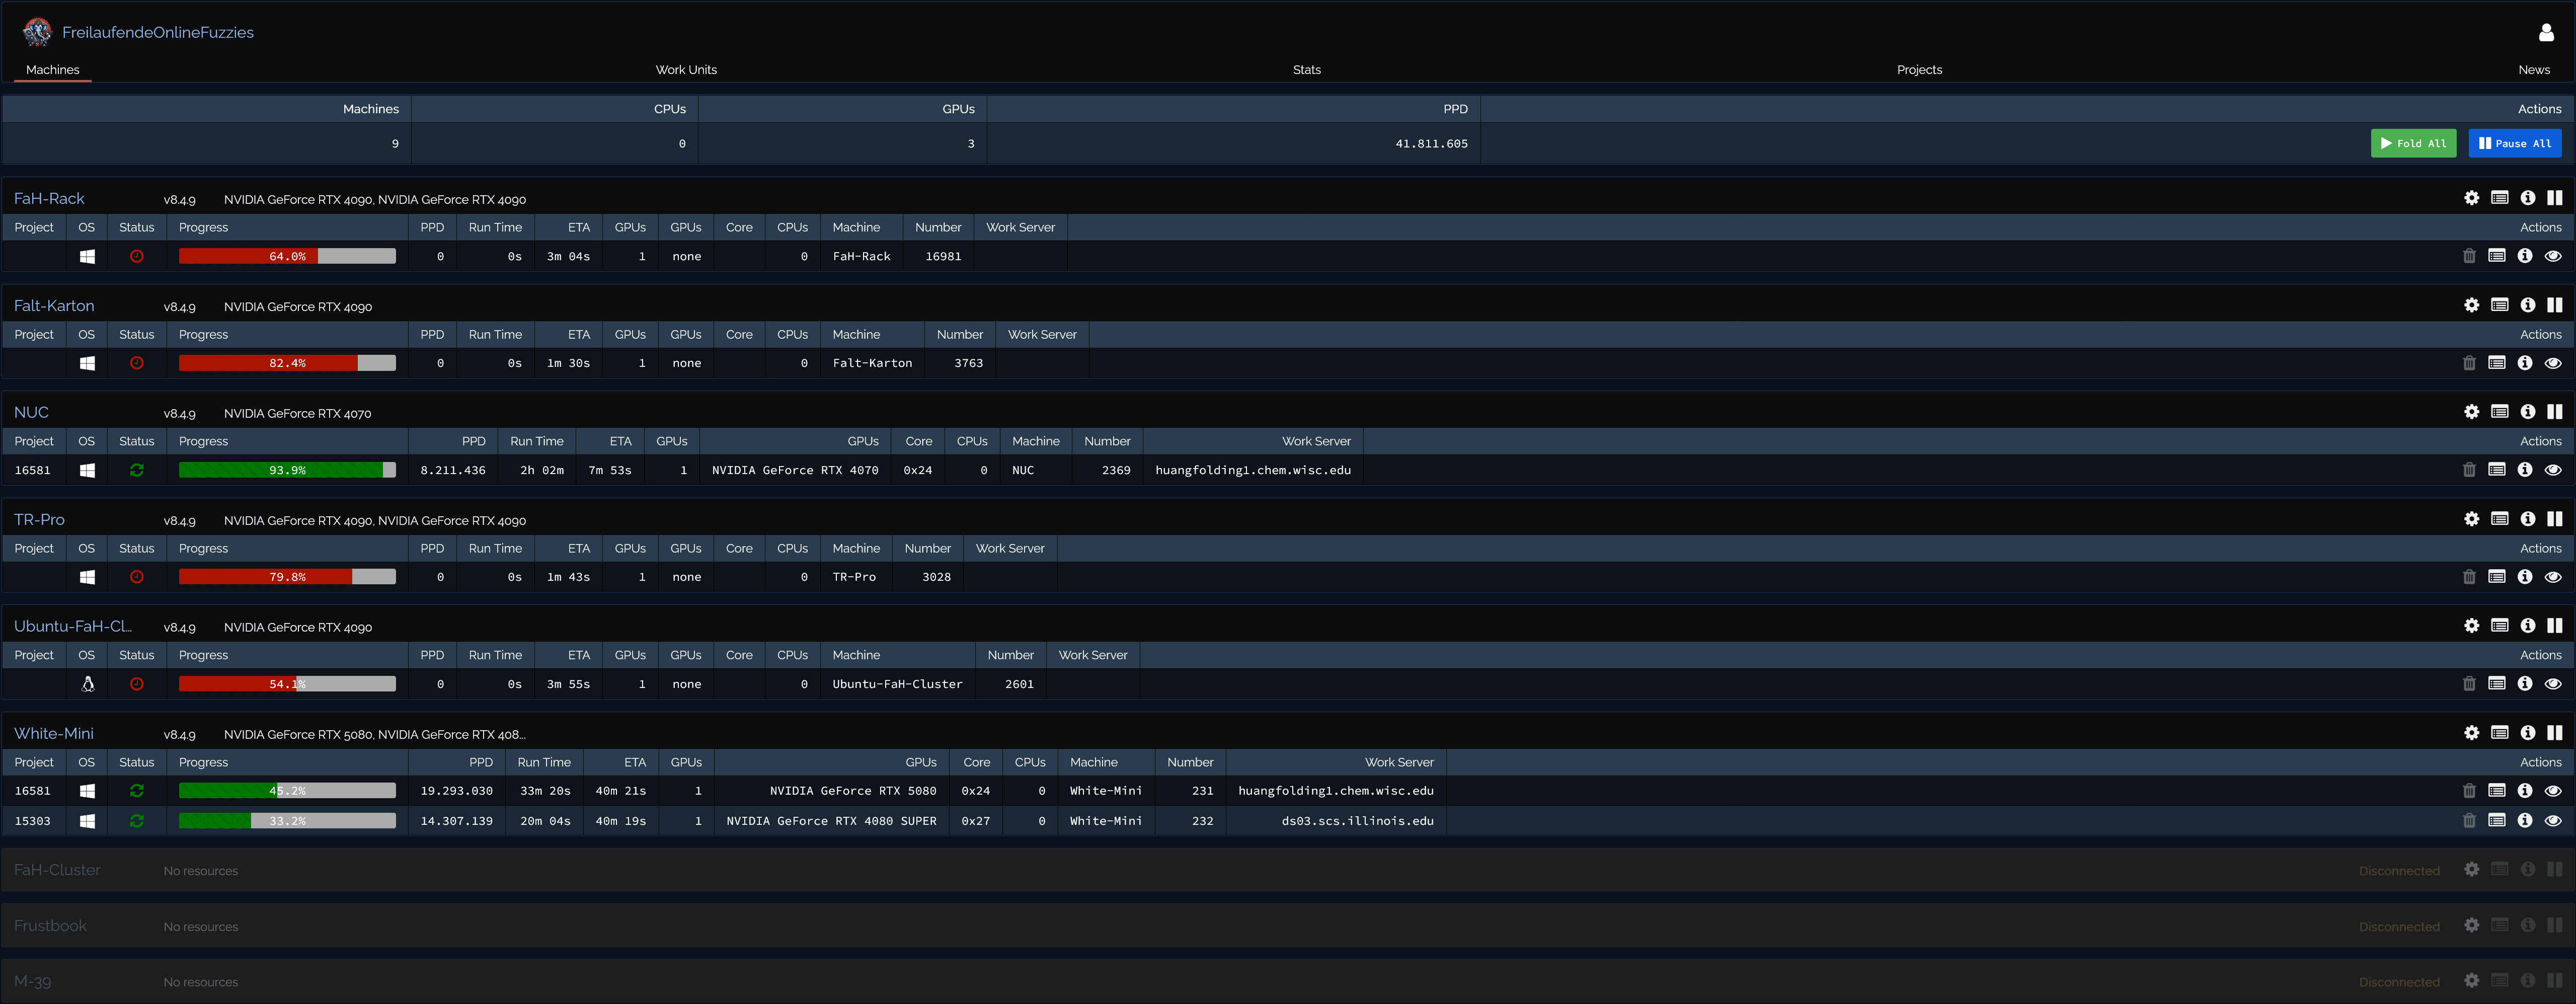2576x1004 pixels.
Task: Pause the TR-Pro machine
Action: pos(2554,519)
